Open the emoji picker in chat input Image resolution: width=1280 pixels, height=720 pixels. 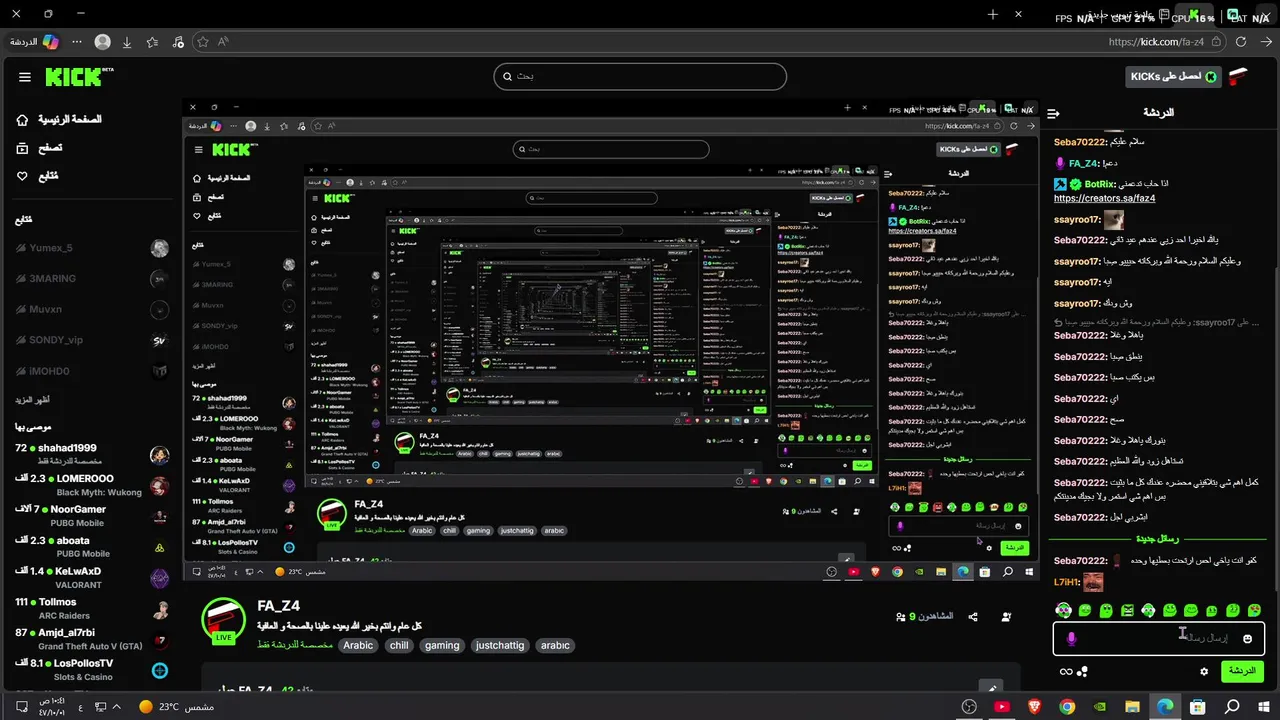coord(1247,638)
